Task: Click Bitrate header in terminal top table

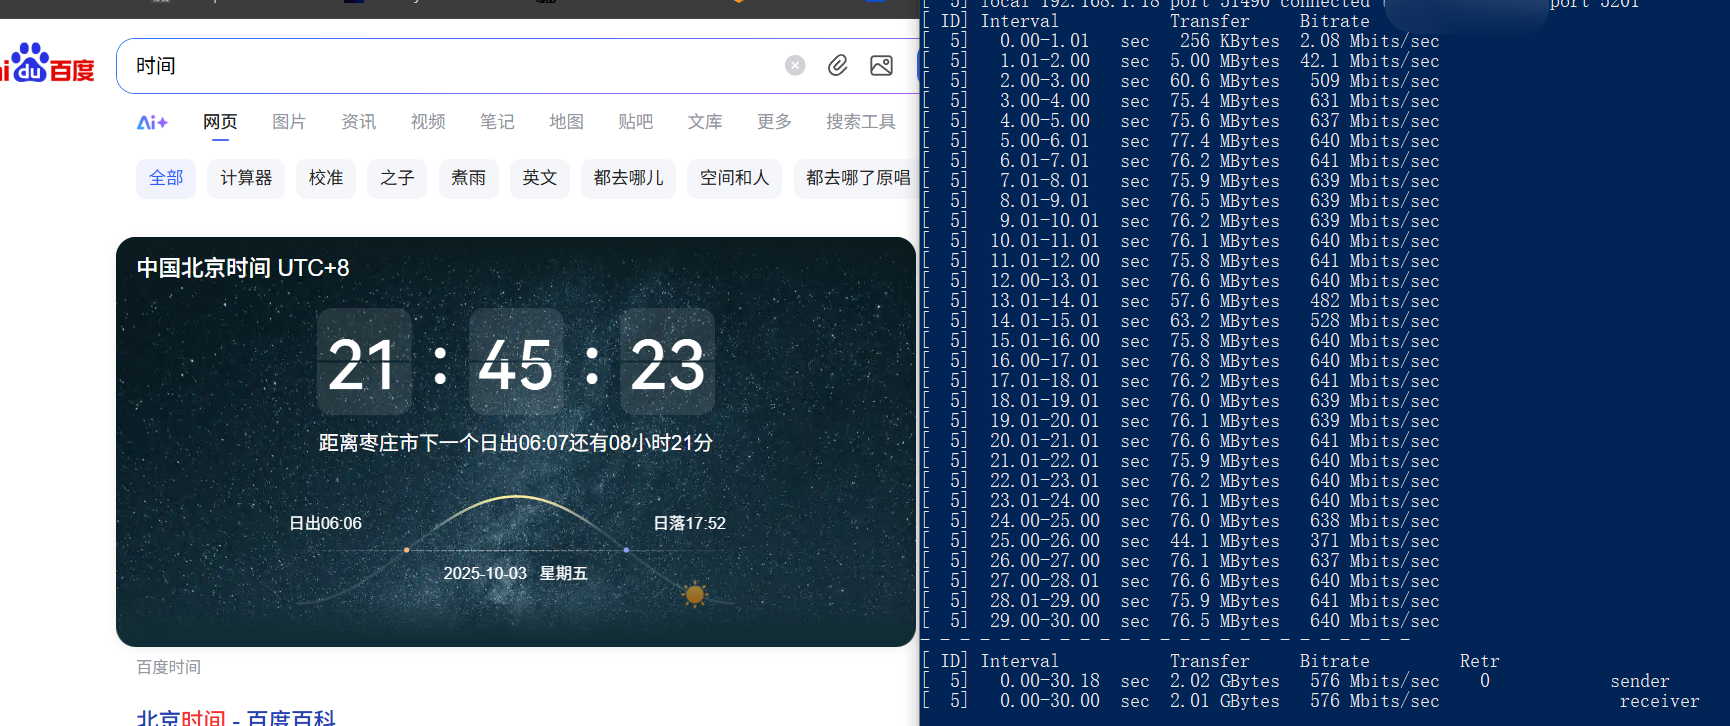Action: [1334, 21]
